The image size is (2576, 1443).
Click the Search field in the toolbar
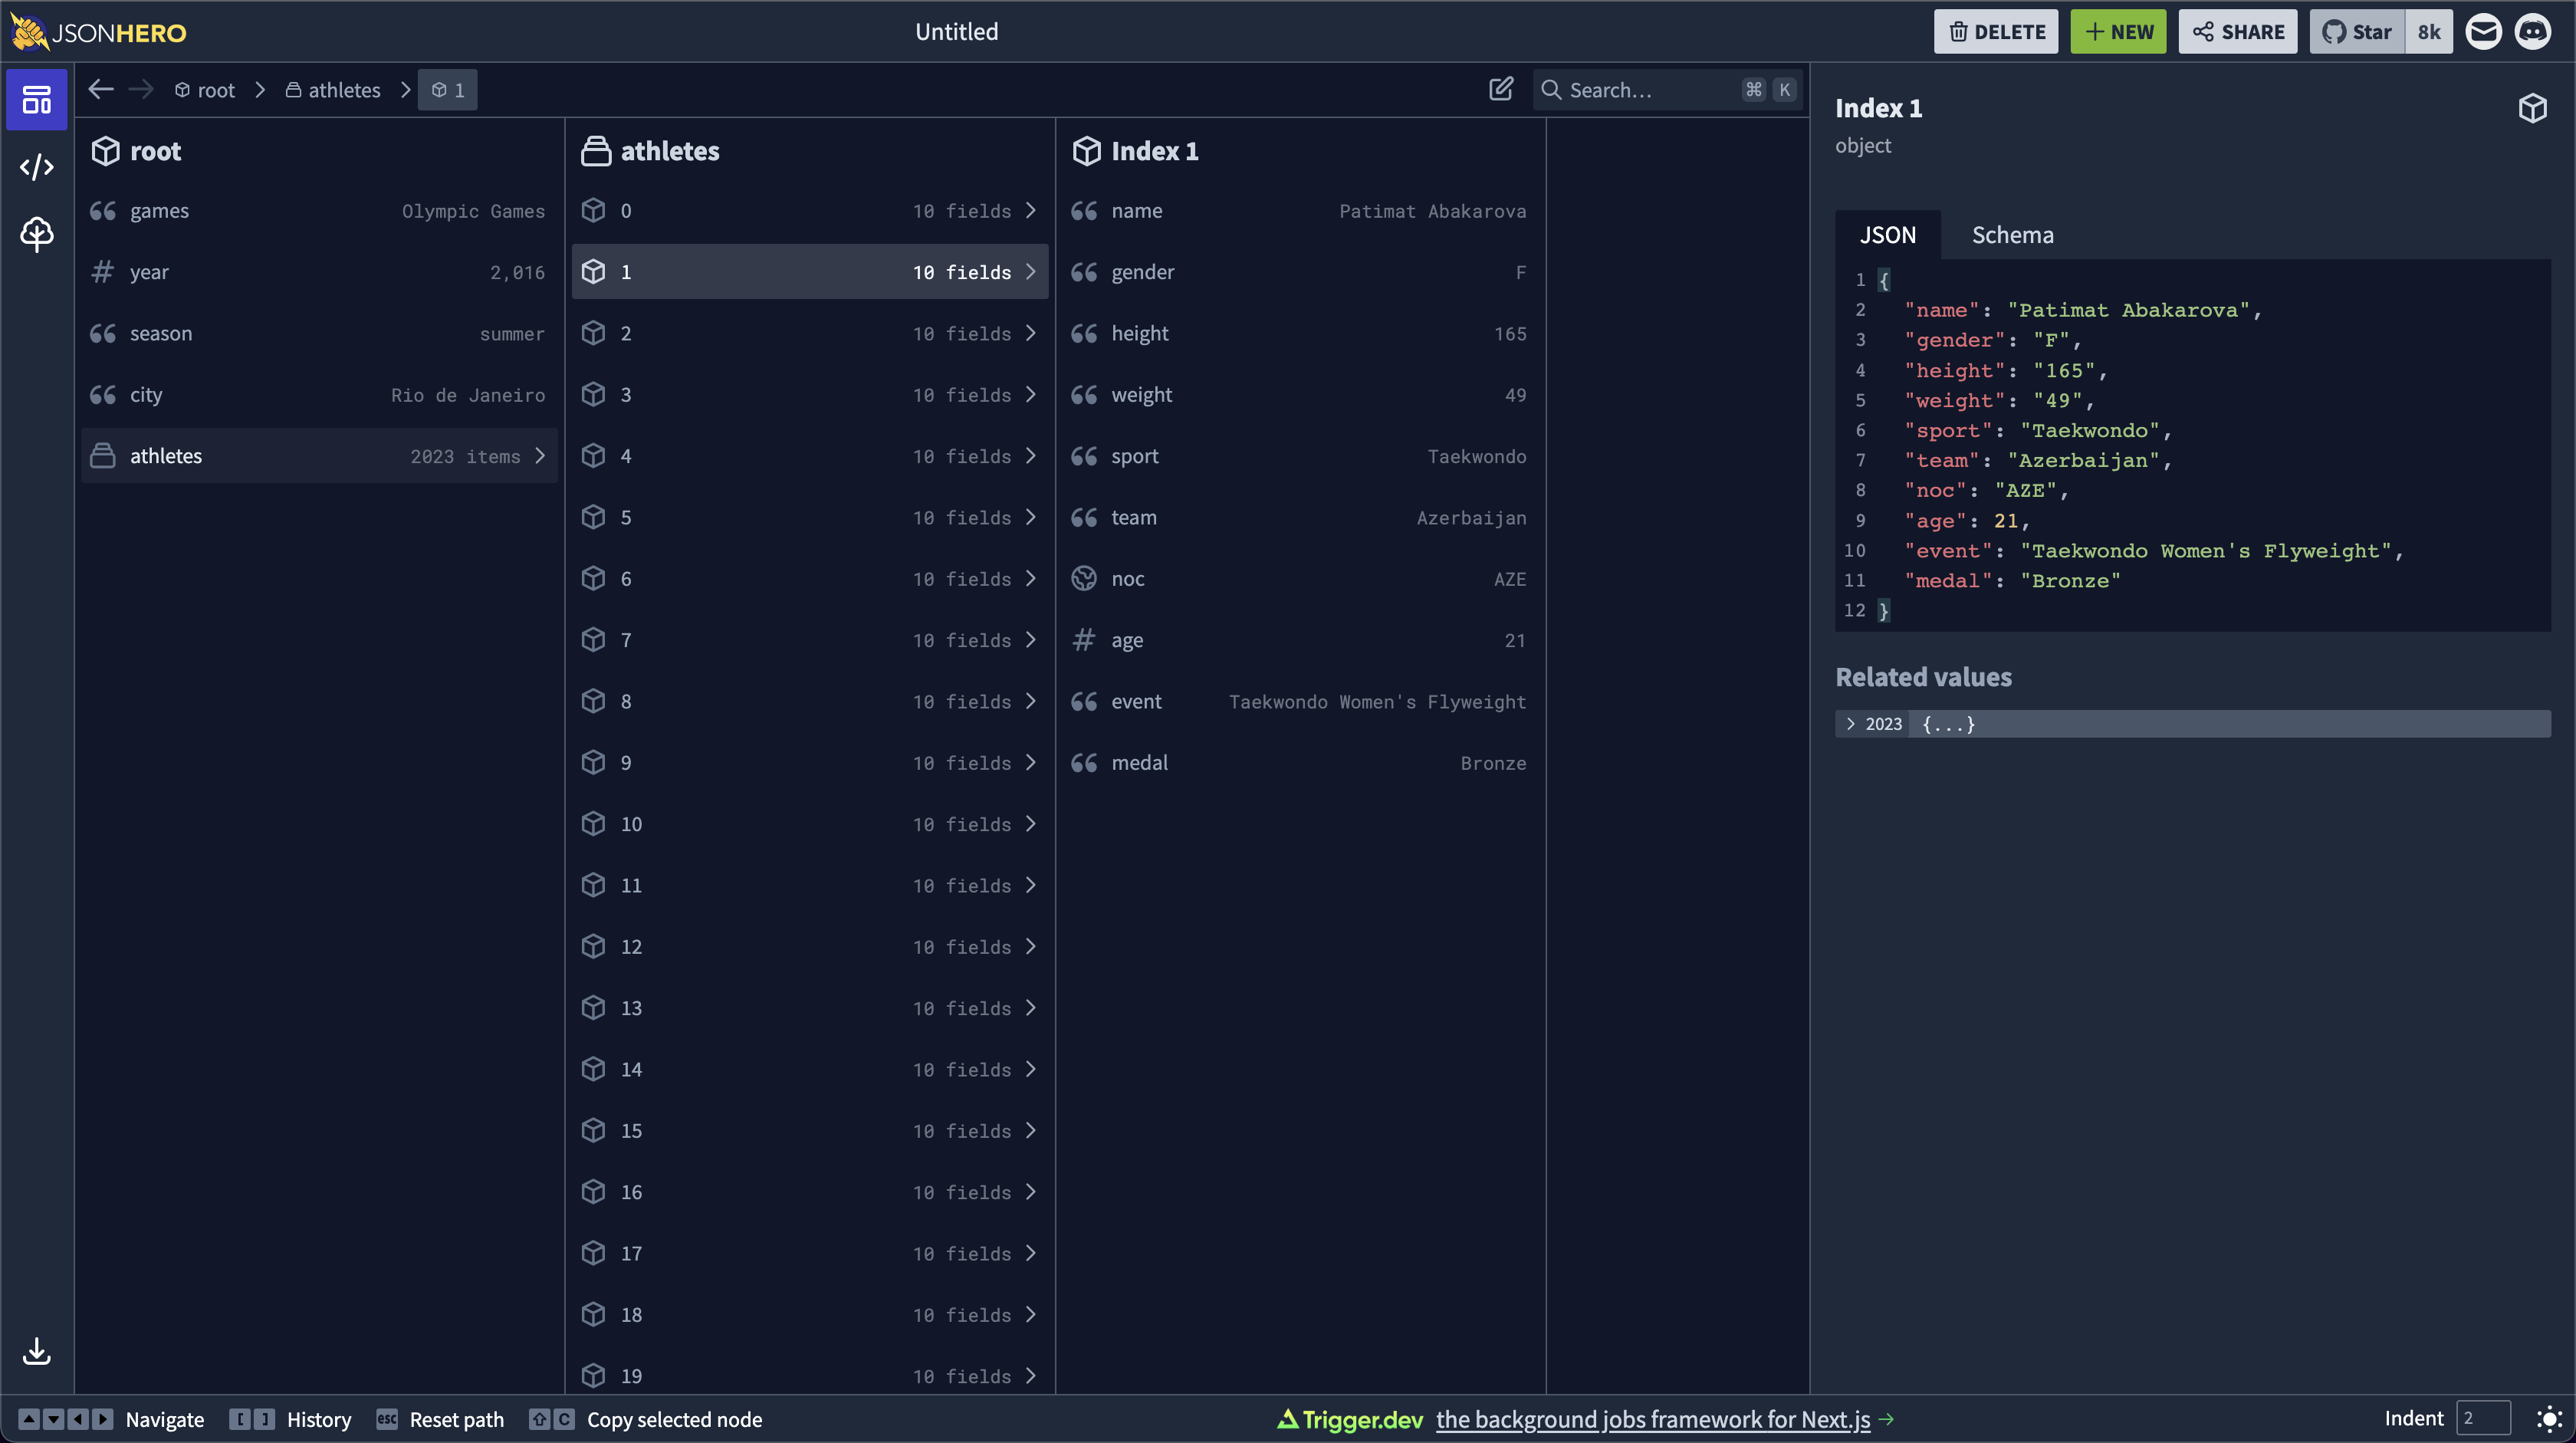pos(1660,89)
